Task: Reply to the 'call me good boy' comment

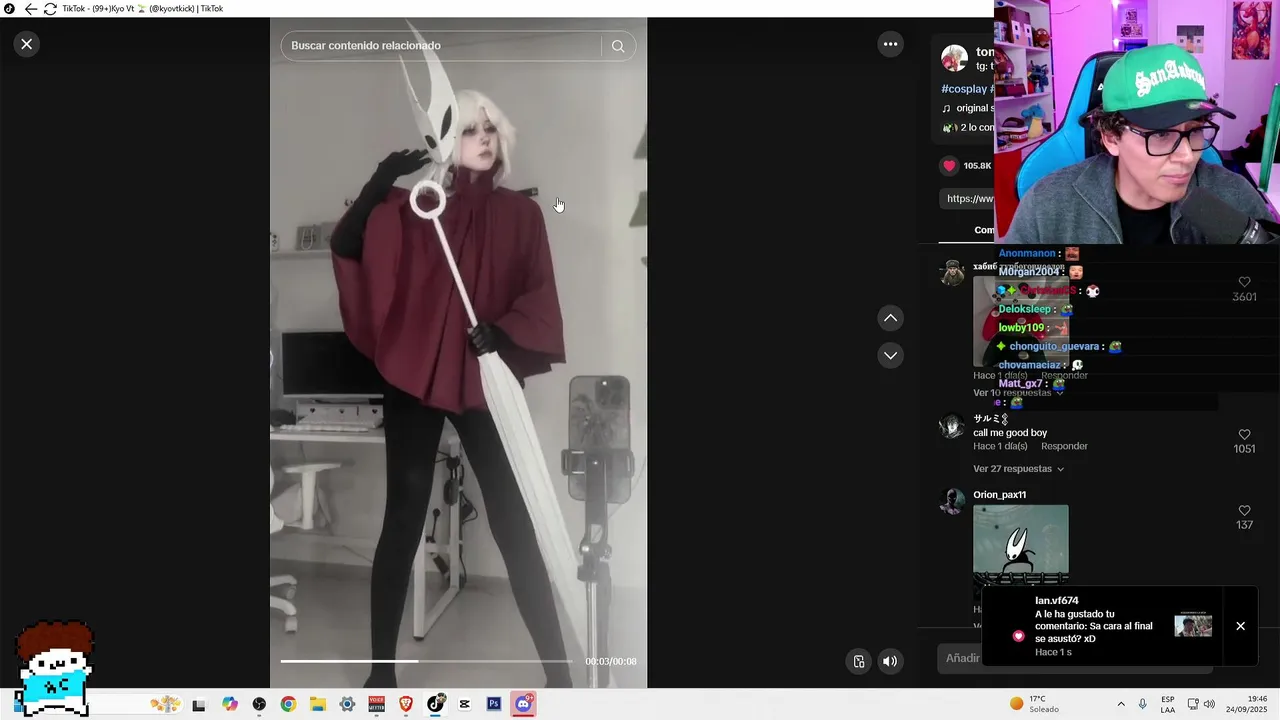Action: pyautogui.click(x=1064, y=446)
